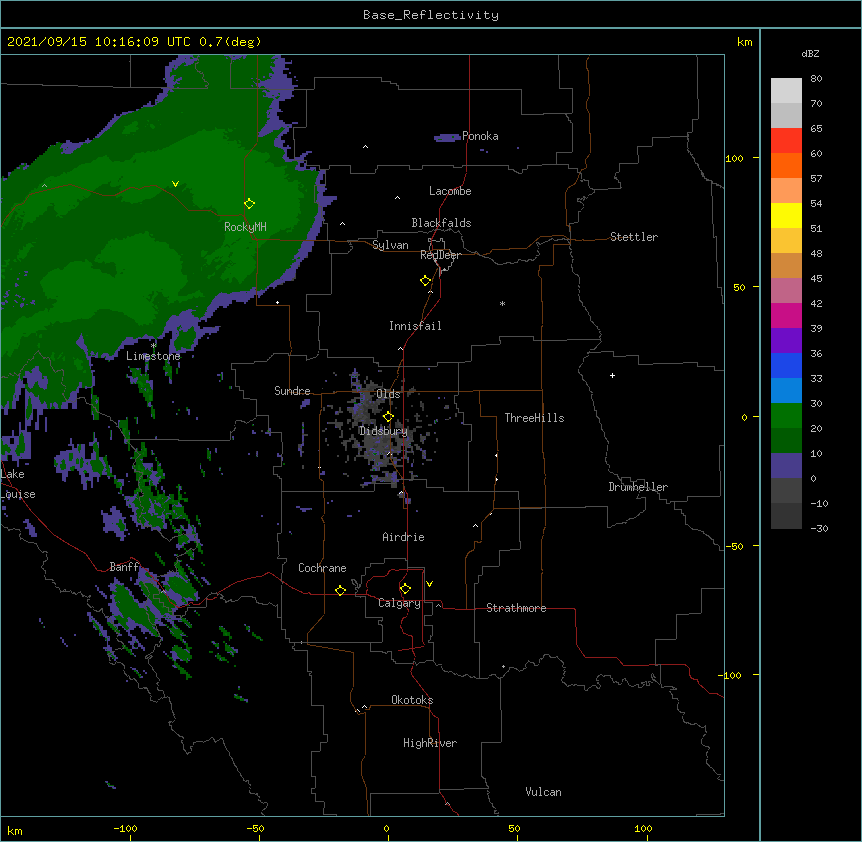Image resolution: width=862 pixels, height=842 pixels.
Task: Click the yellow diamond marker south of RedDeer
Action: pos(425,281)
